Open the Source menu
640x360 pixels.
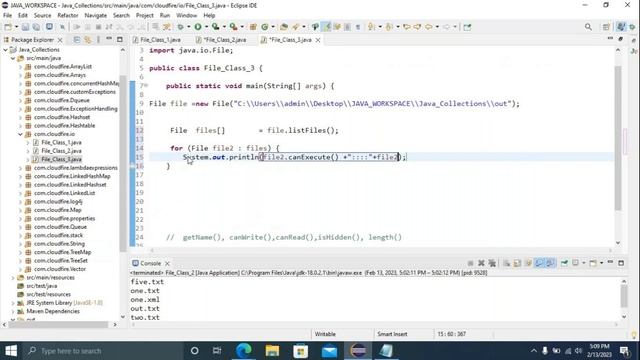coord(42,15)
